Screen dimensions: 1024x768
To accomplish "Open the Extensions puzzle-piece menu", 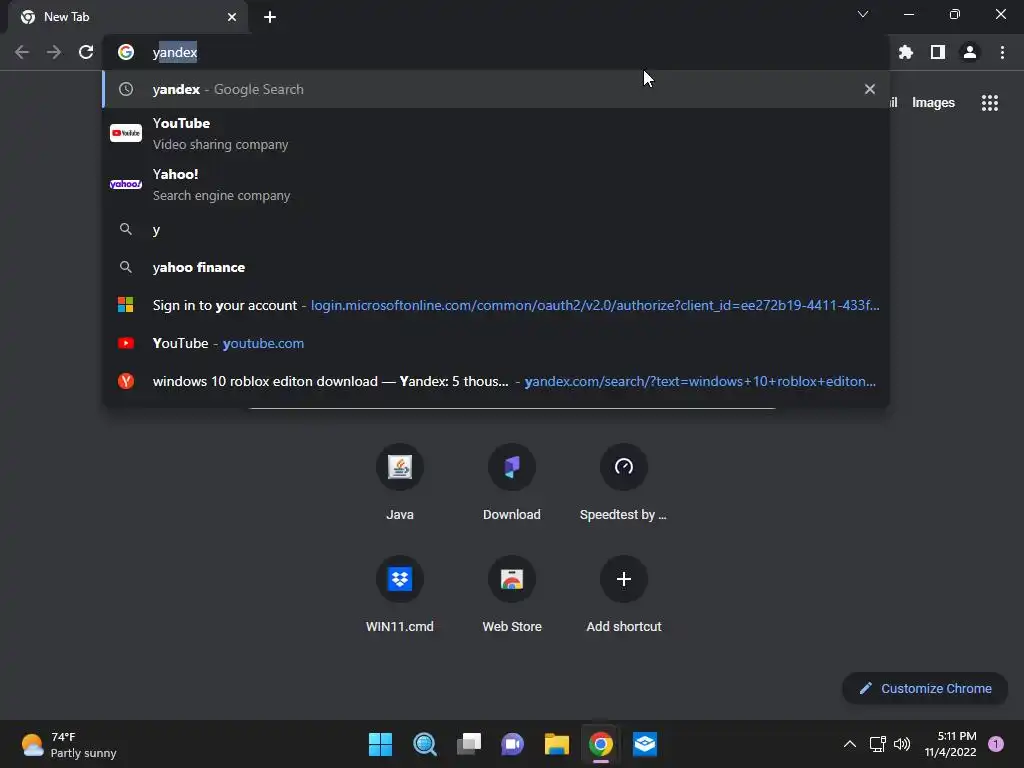I will (906, 52).
